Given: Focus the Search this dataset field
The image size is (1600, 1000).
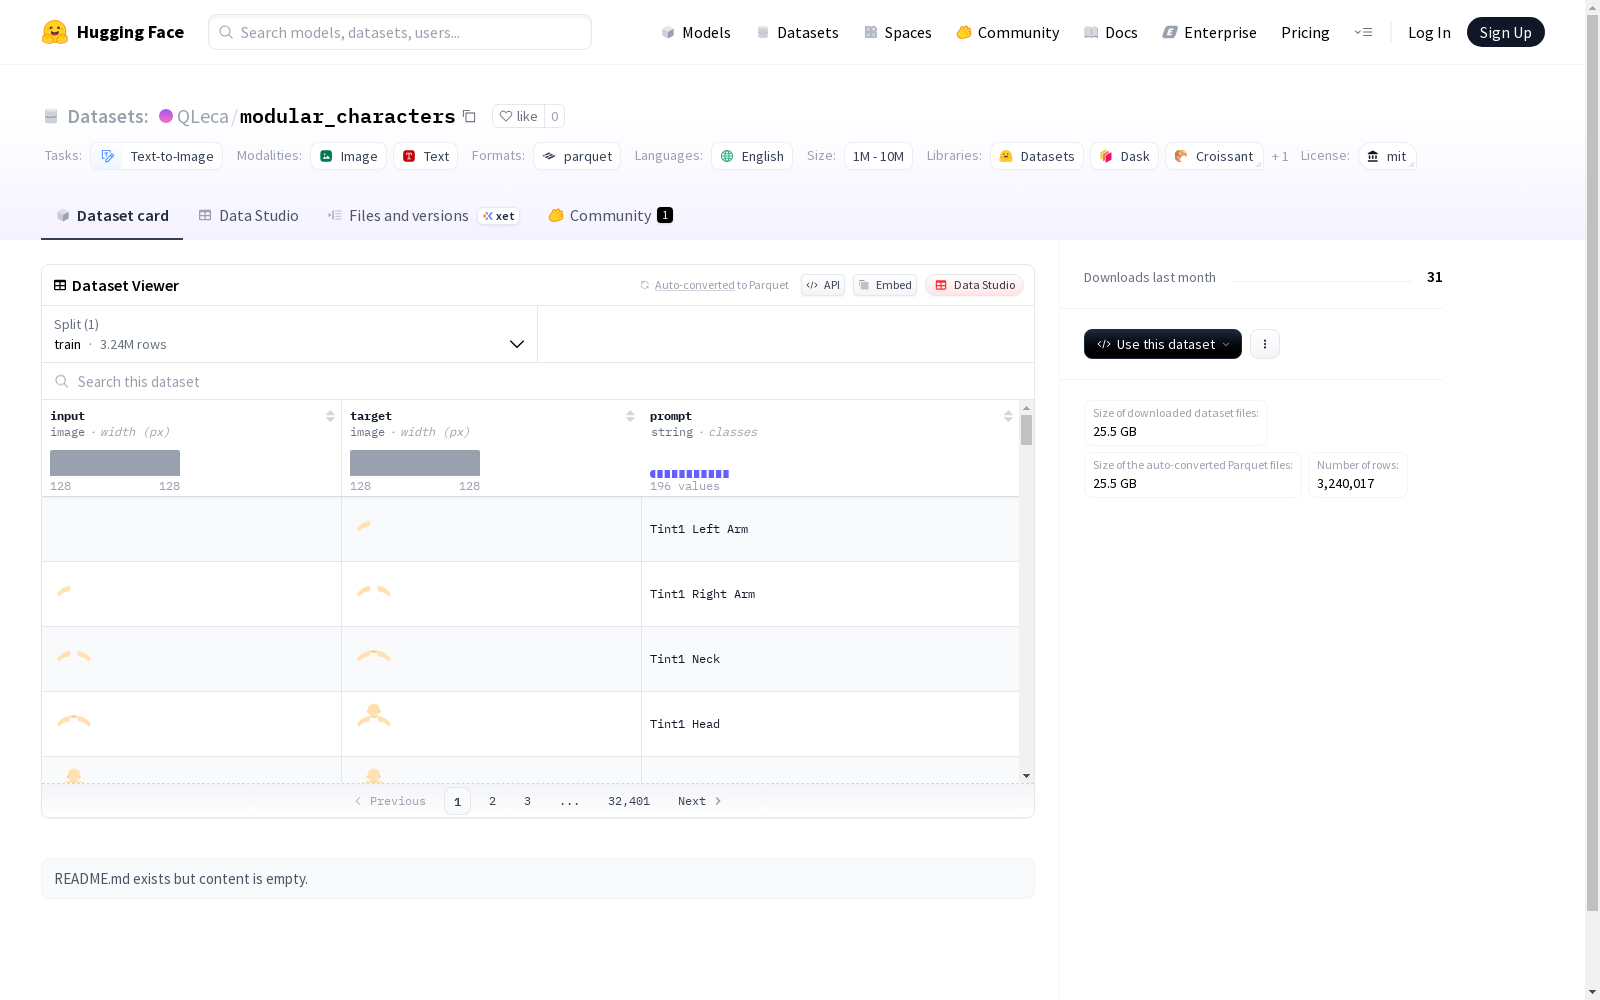Looking at the screenshot, I should click(x=538, y=381).
